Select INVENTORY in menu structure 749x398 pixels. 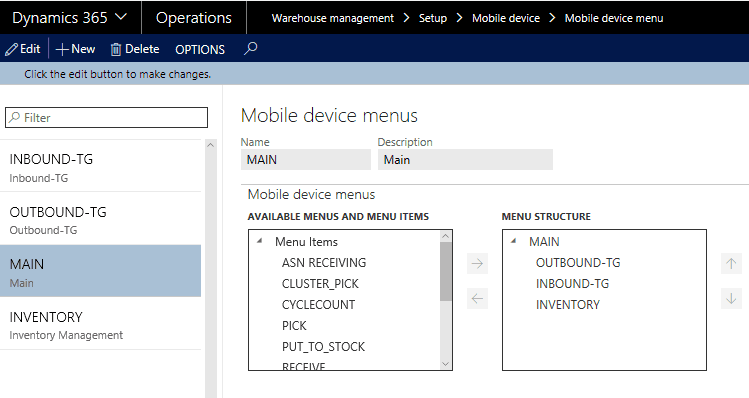(567, 305)
